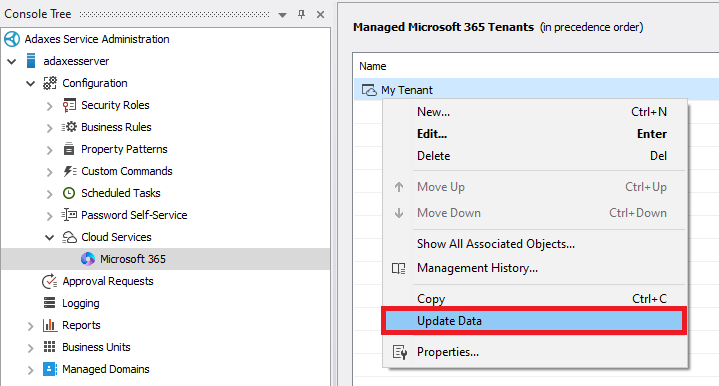Click Update Data in the context menu
The image size is (719, 386).
534,321
